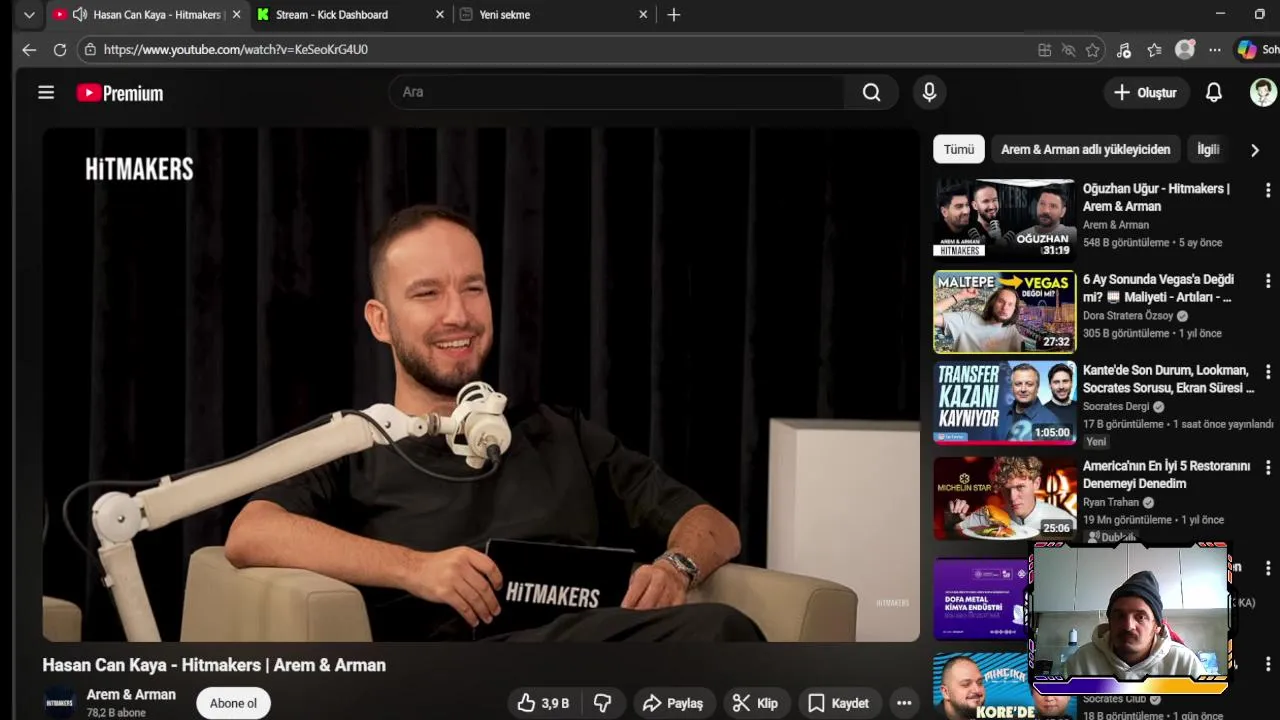Viewport: 1280px width, 720px height.
Task: Select the Arem & Arman adlı yükleyiciden chip
Action: pos(1085,149)
